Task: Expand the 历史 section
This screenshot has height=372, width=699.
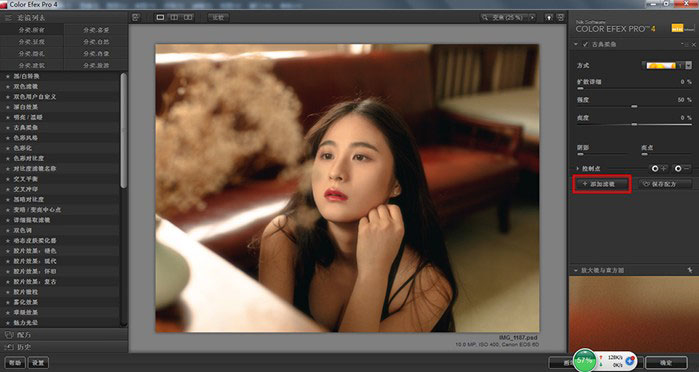Action: click(64, 347)
